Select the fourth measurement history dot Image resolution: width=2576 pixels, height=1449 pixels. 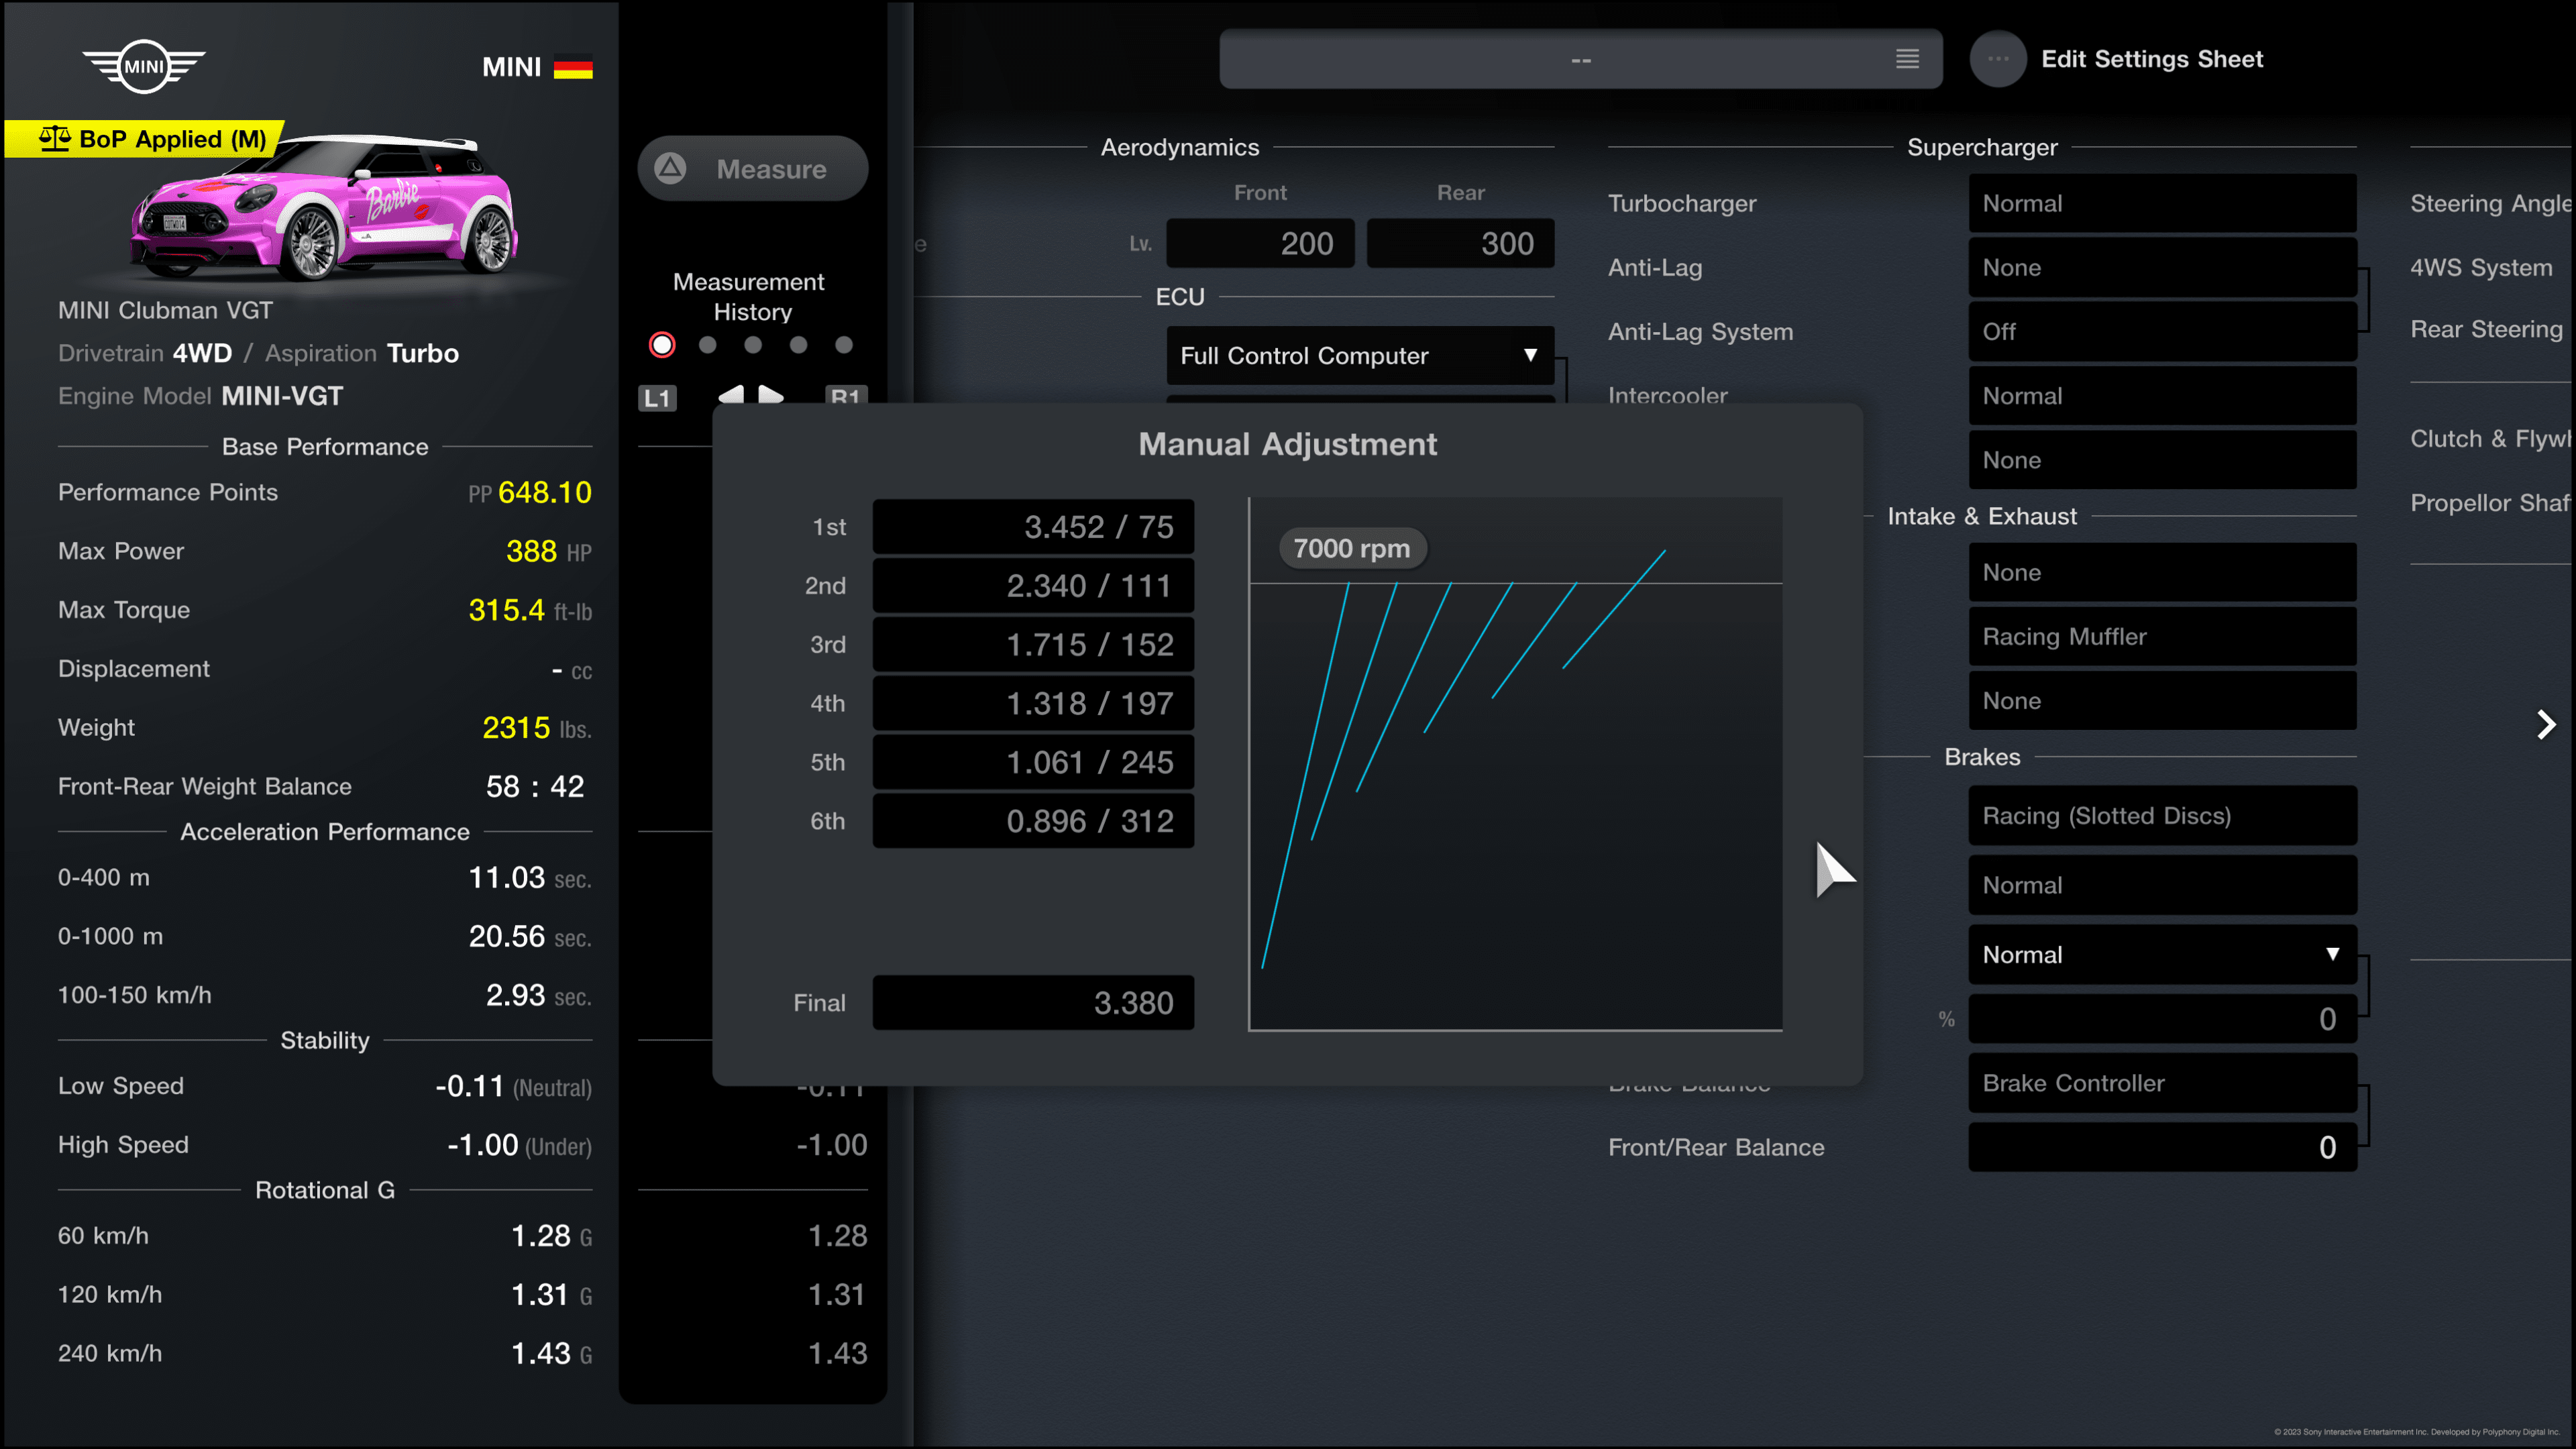pyautogui.click(x=798, y=345)
